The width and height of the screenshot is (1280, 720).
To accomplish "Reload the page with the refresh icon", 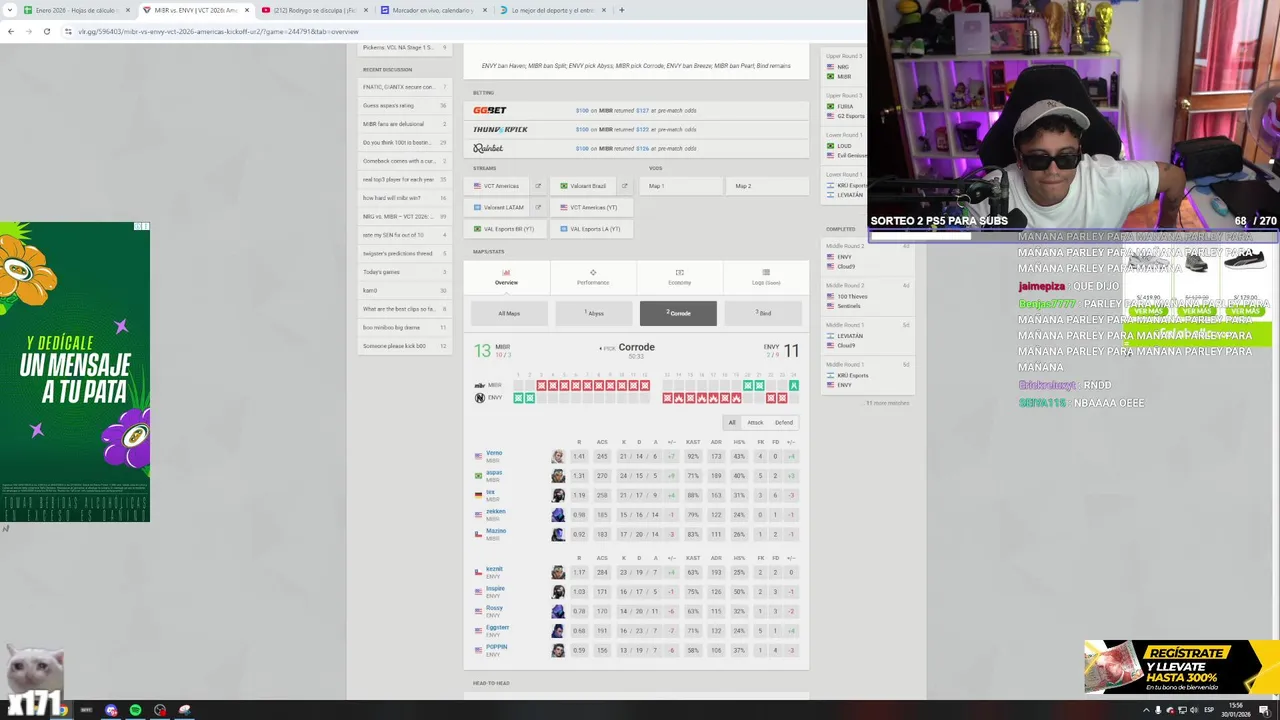I will (x=47, y=32).
